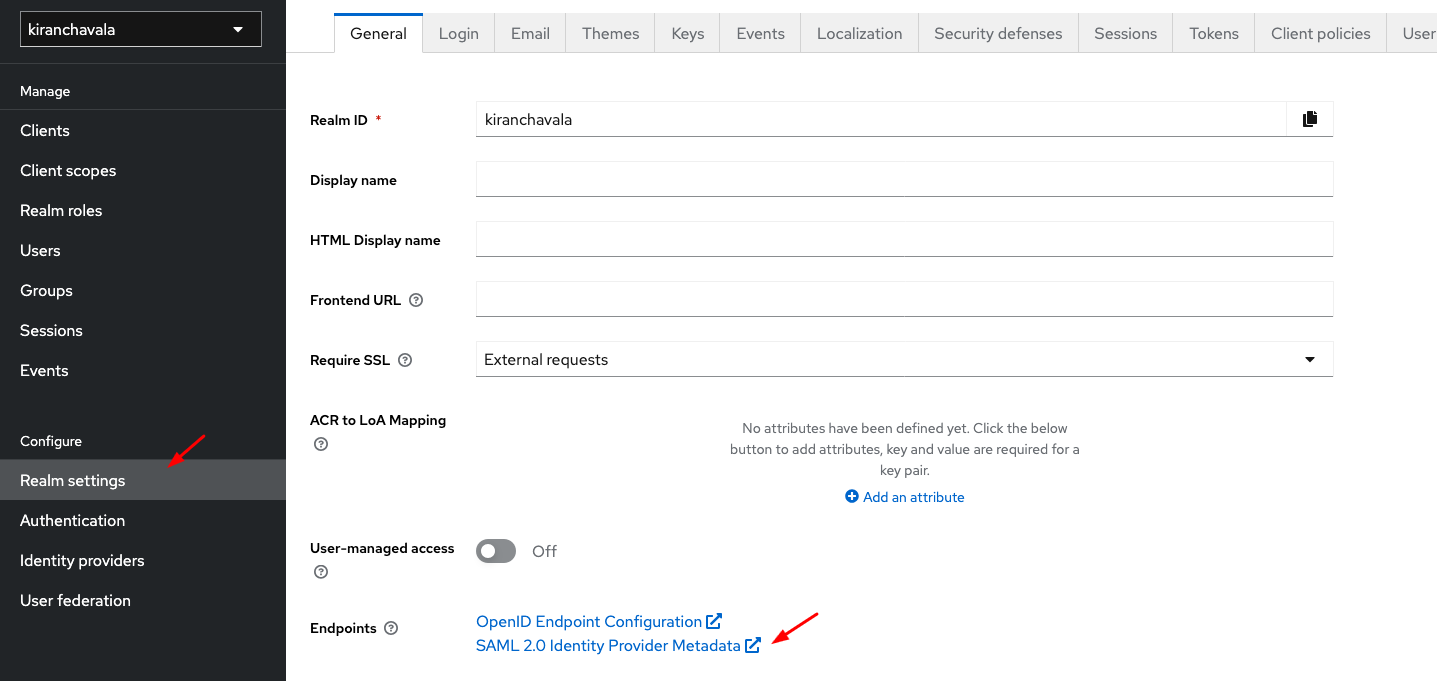Open Identity providers in the sidebar
Image resolution: width=1437 pixels, height=681 pixels.
(82, 561)
